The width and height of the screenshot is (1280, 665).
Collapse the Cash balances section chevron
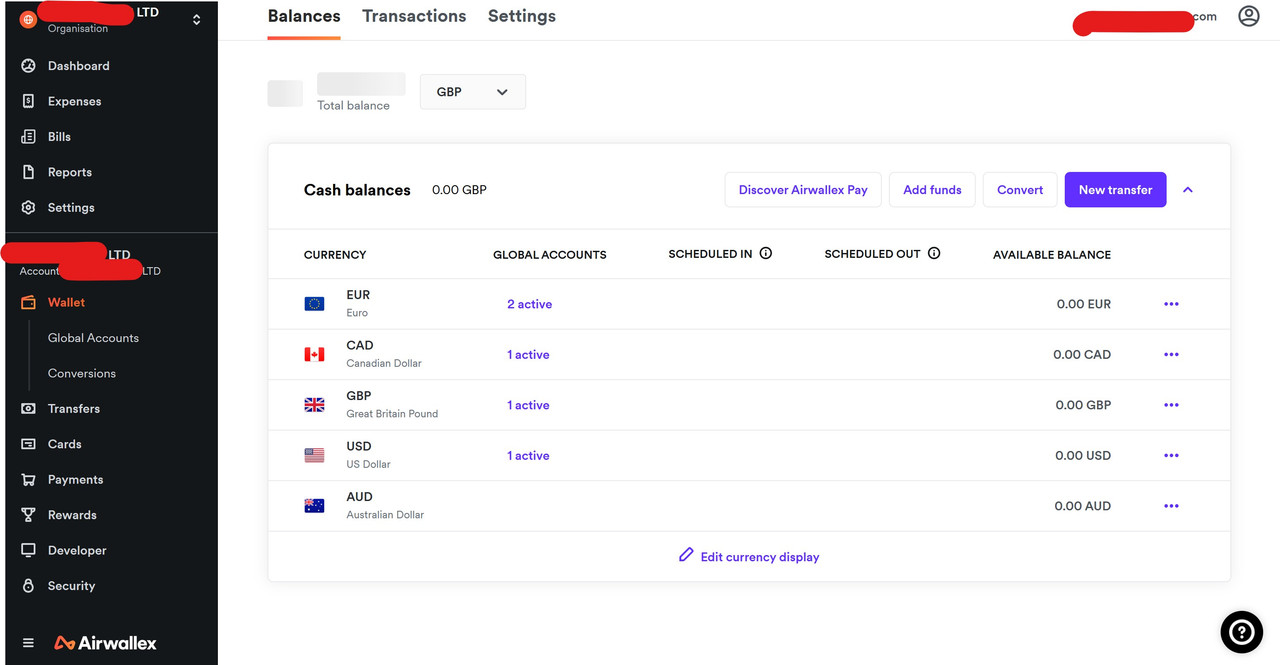[x=1188, y=190]
